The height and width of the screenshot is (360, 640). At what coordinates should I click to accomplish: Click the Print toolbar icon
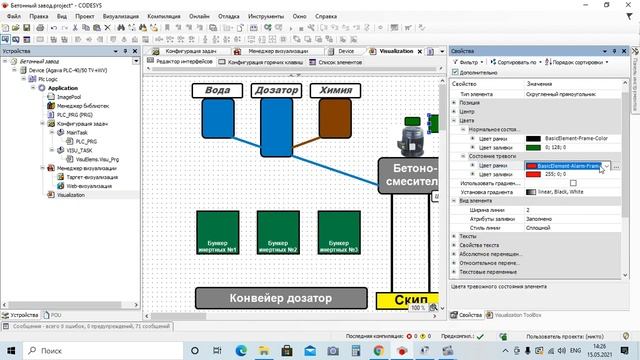pyautogui.click(x=40, y=28)
